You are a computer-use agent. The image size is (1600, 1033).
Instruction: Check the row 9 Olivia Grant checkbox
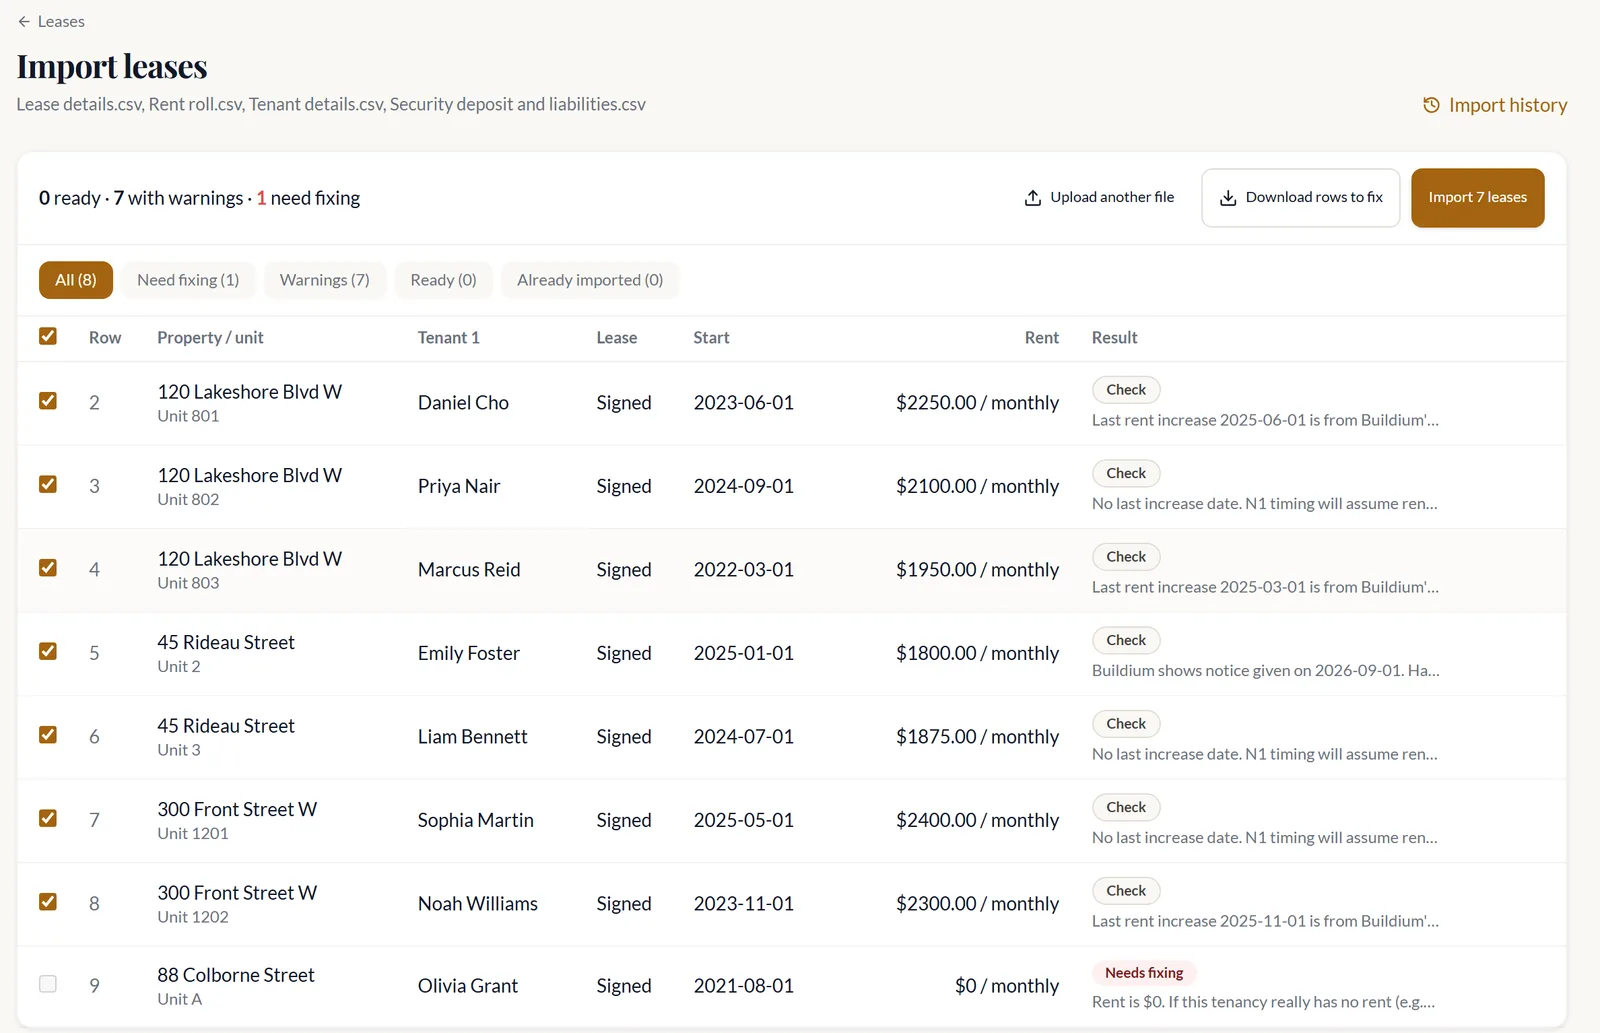click(x=48, y=984)
